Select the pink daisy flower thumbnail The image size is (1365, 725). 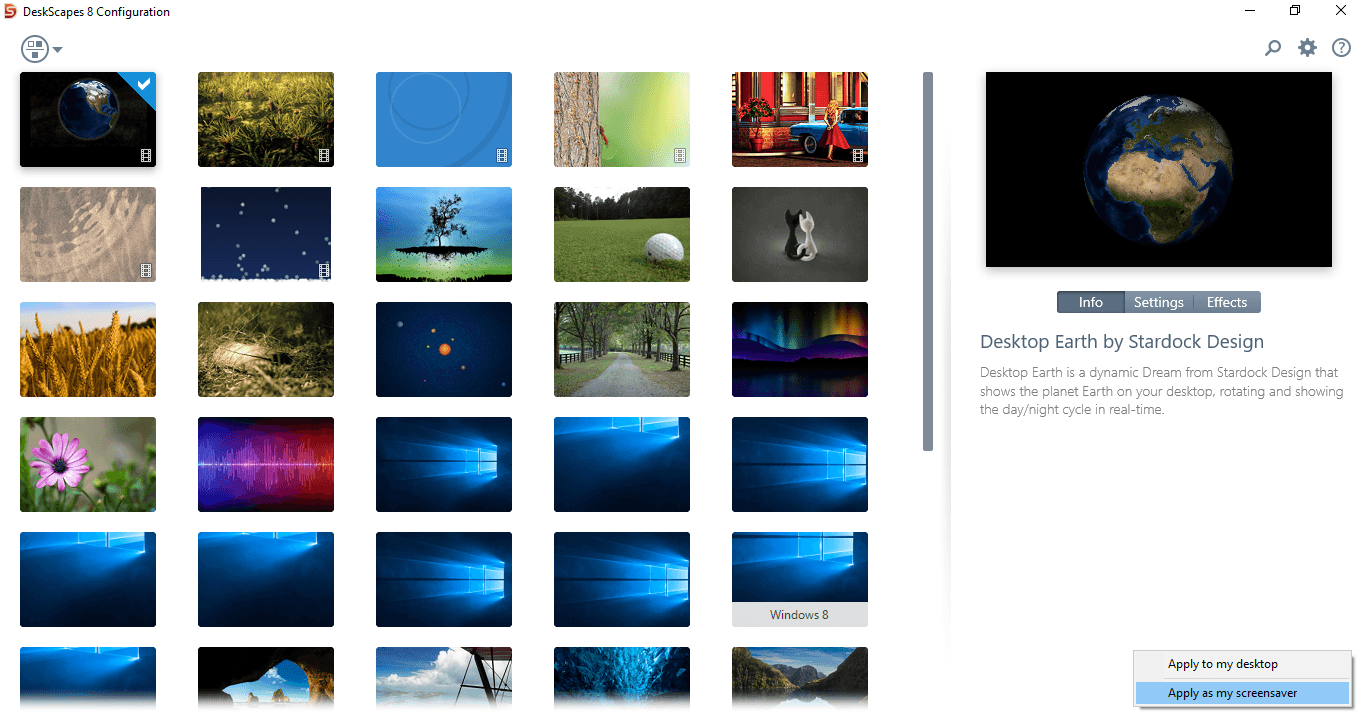tap(88, 464)
